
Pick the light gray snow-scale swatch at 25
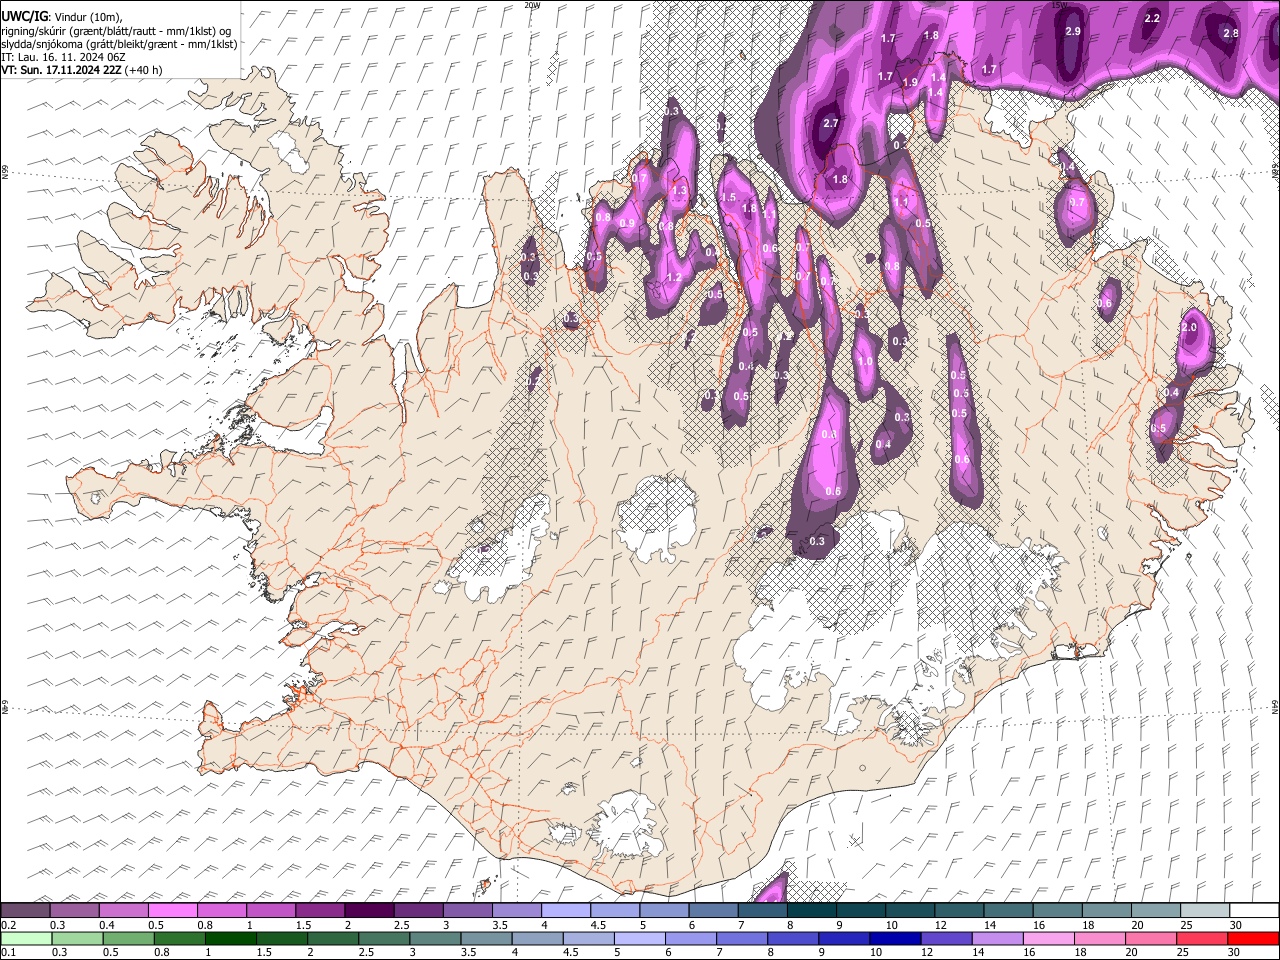[x=1204, y=910]
